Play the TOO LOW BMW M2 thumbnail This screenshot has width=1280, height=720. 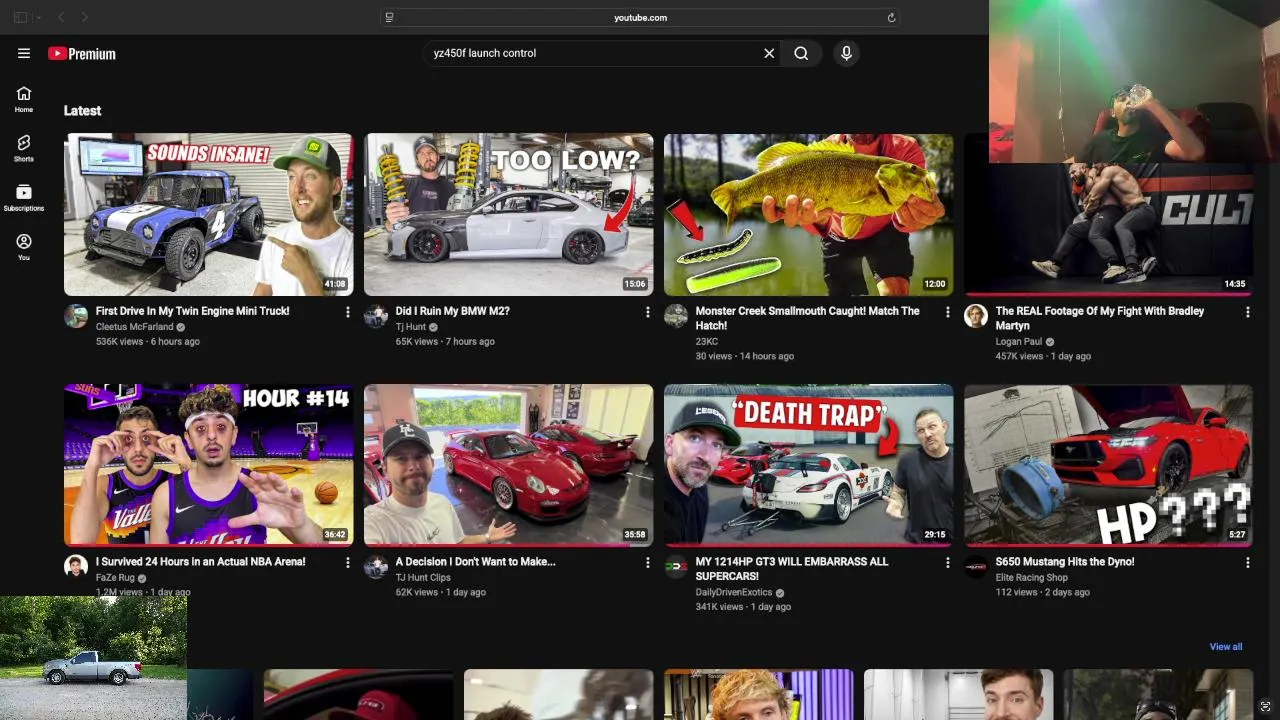pyautogui.click(x=508, y=215)
